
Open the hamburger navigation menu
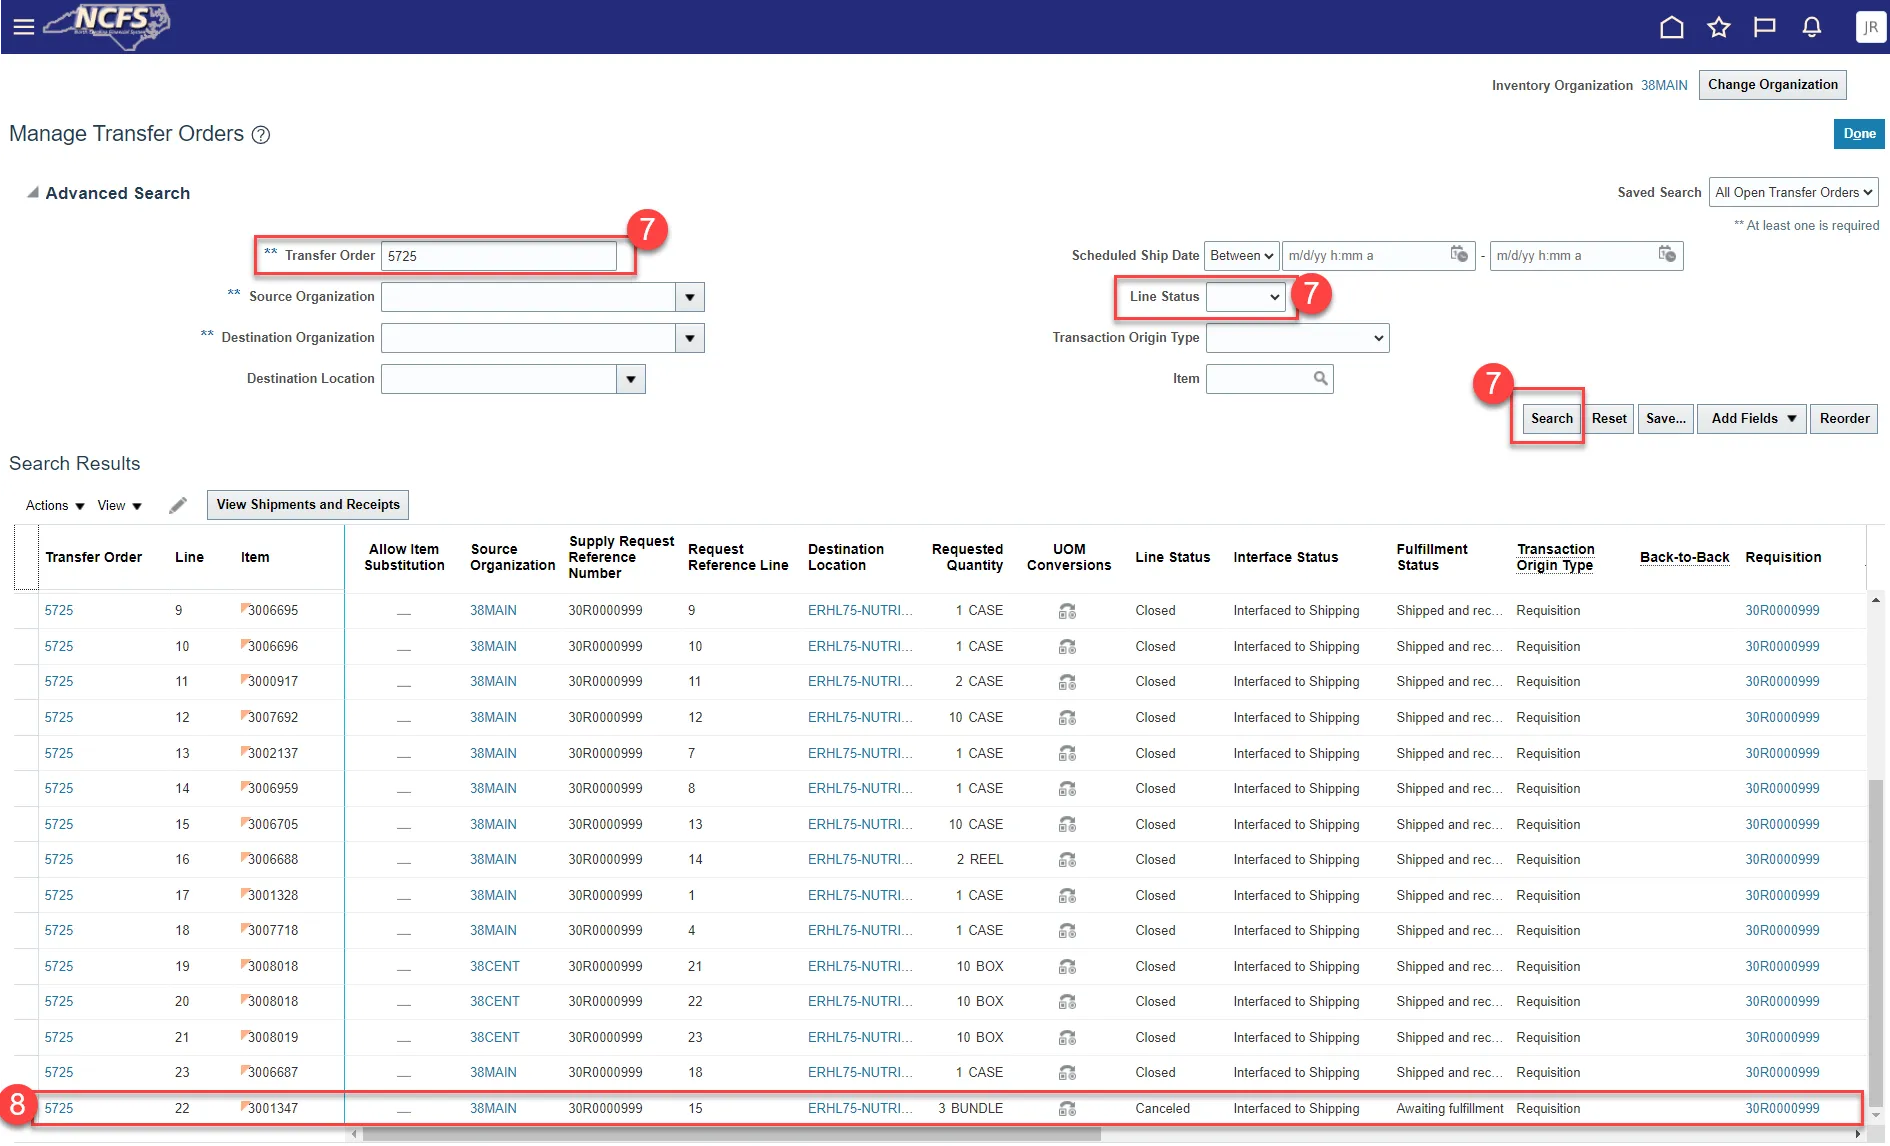click(x=23, y=27)
